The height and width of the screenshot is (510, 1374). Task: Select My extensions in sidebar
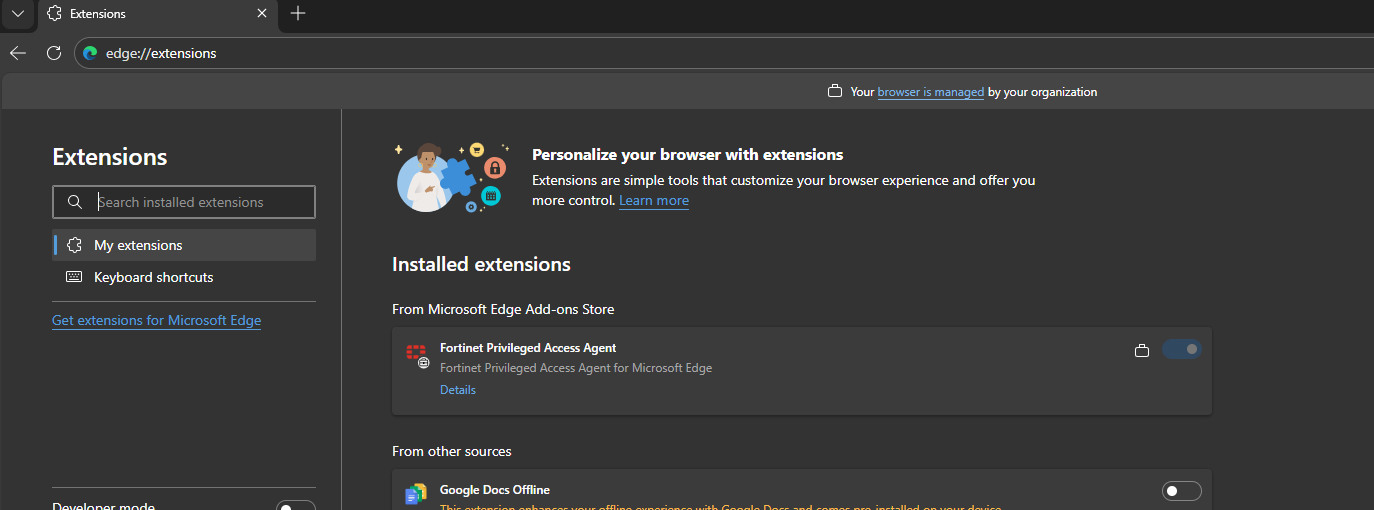tap(138, 245)
